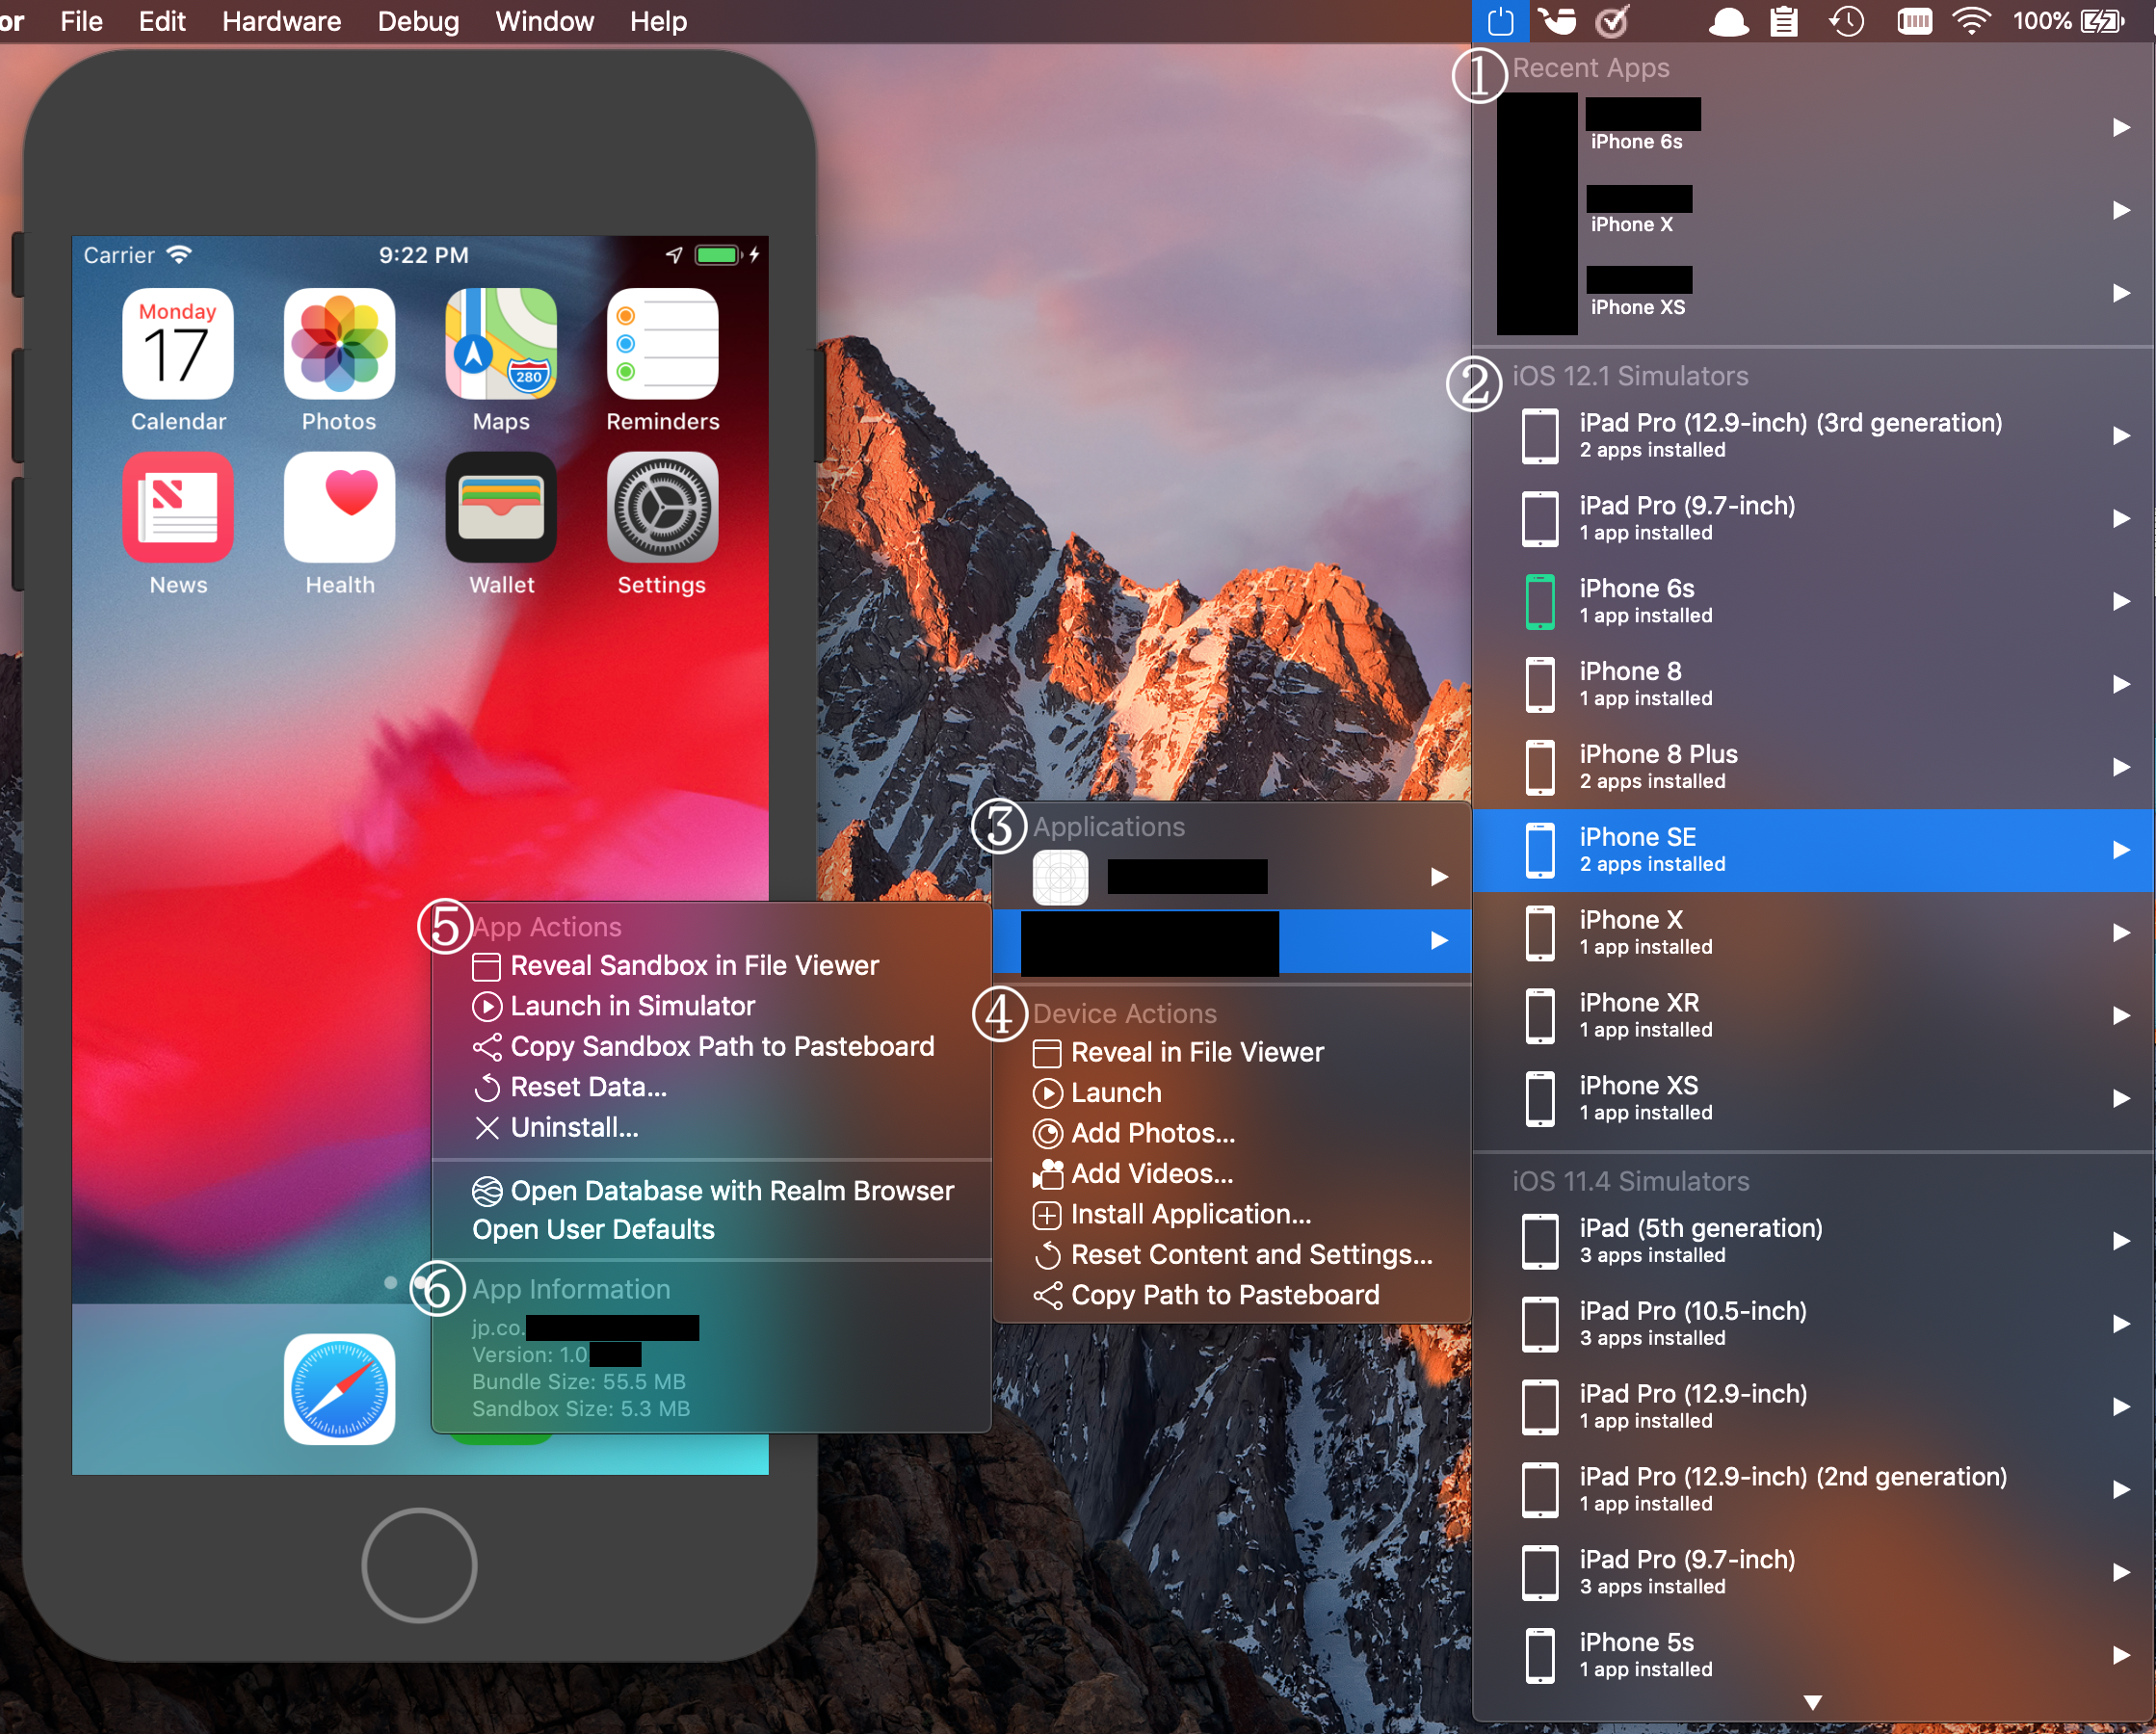Choose Launch under Device Actions
The height and width of the screenshot is (1734, 2156).
coord(1232,1093)
